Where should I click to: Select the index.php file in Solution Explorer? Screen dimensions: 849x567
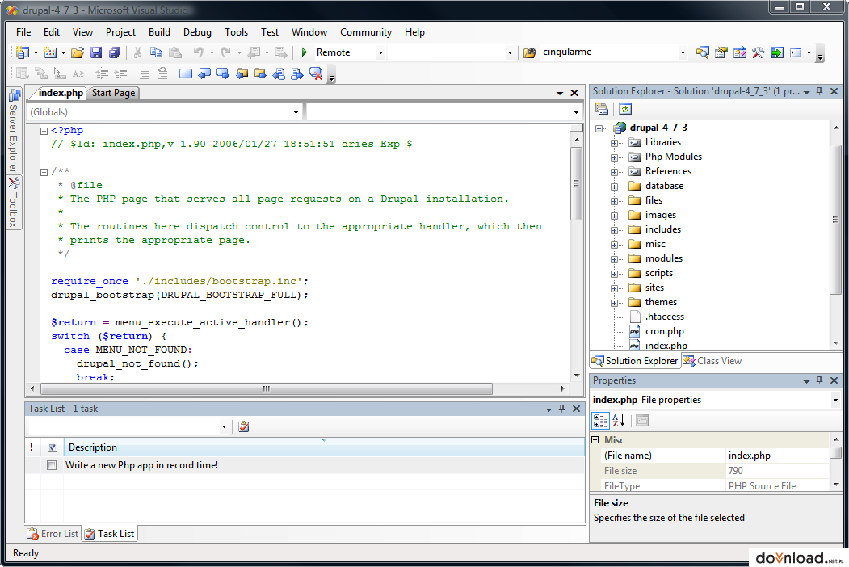coord(665,346)
